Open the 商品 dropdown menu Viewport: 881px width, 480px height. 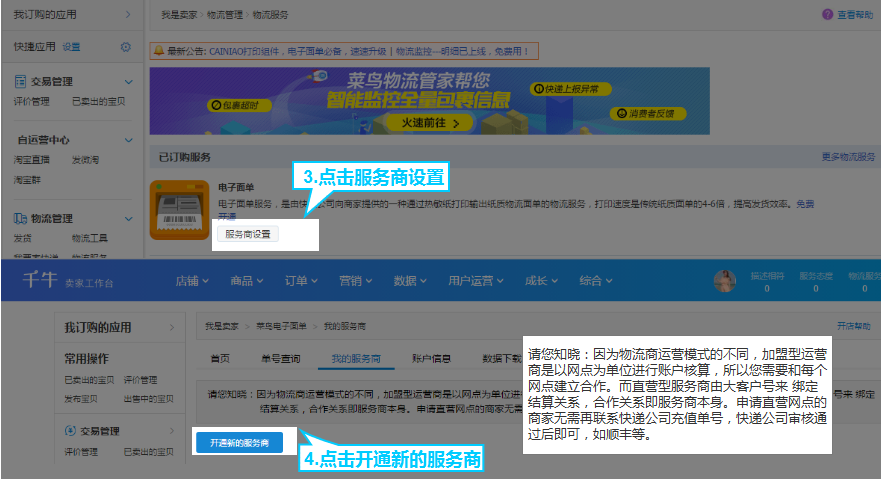tap(247, 280)
